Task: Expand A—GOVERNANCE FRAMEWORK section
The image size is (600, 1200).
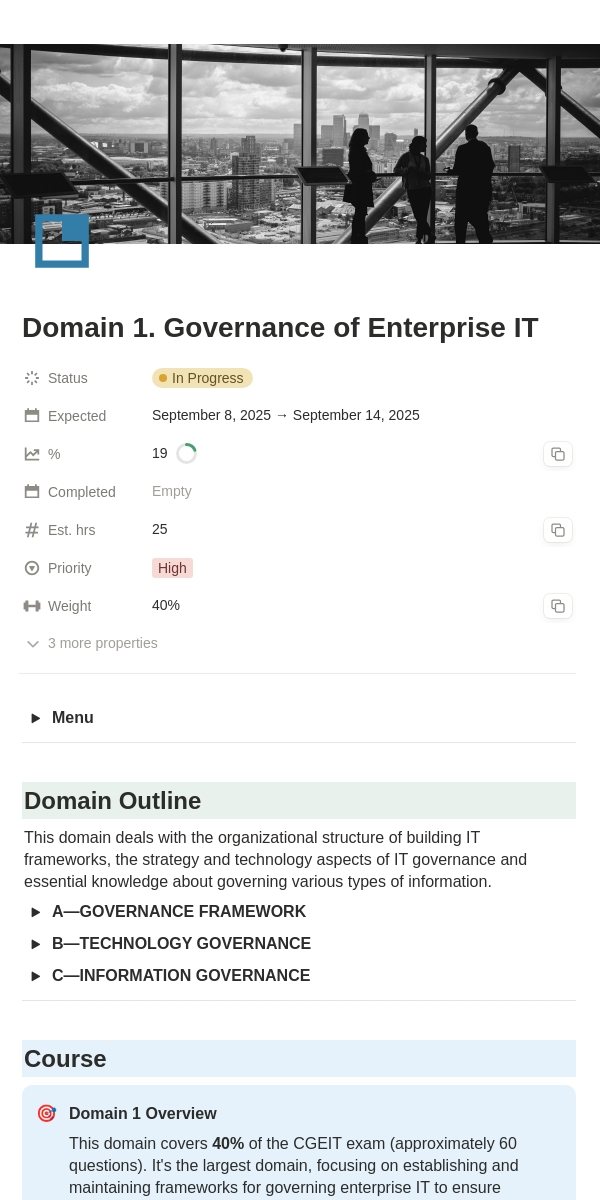Action: point(36,912)
